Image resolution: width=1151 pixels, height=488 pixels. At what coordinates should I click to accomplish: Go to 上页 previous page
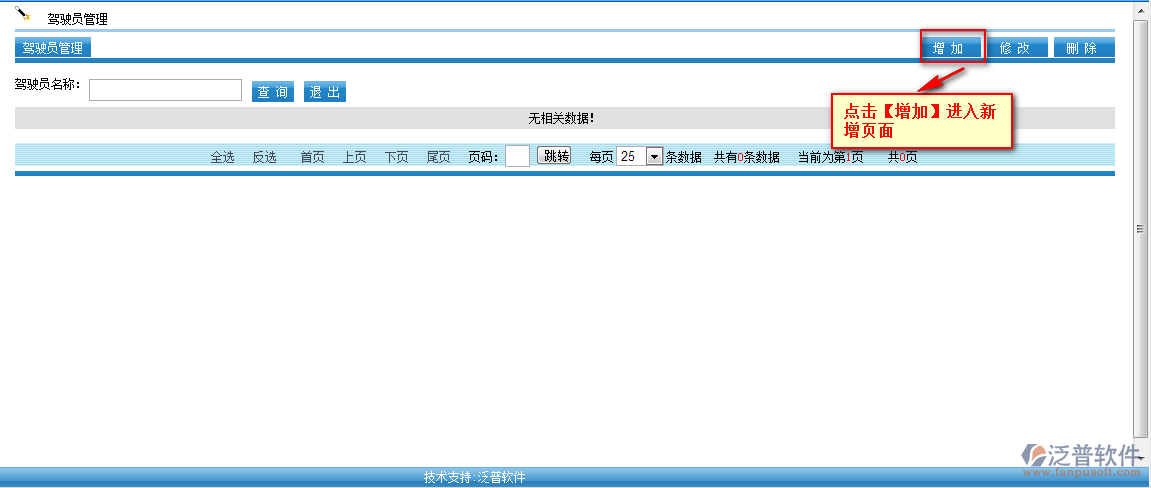[355, 157]
